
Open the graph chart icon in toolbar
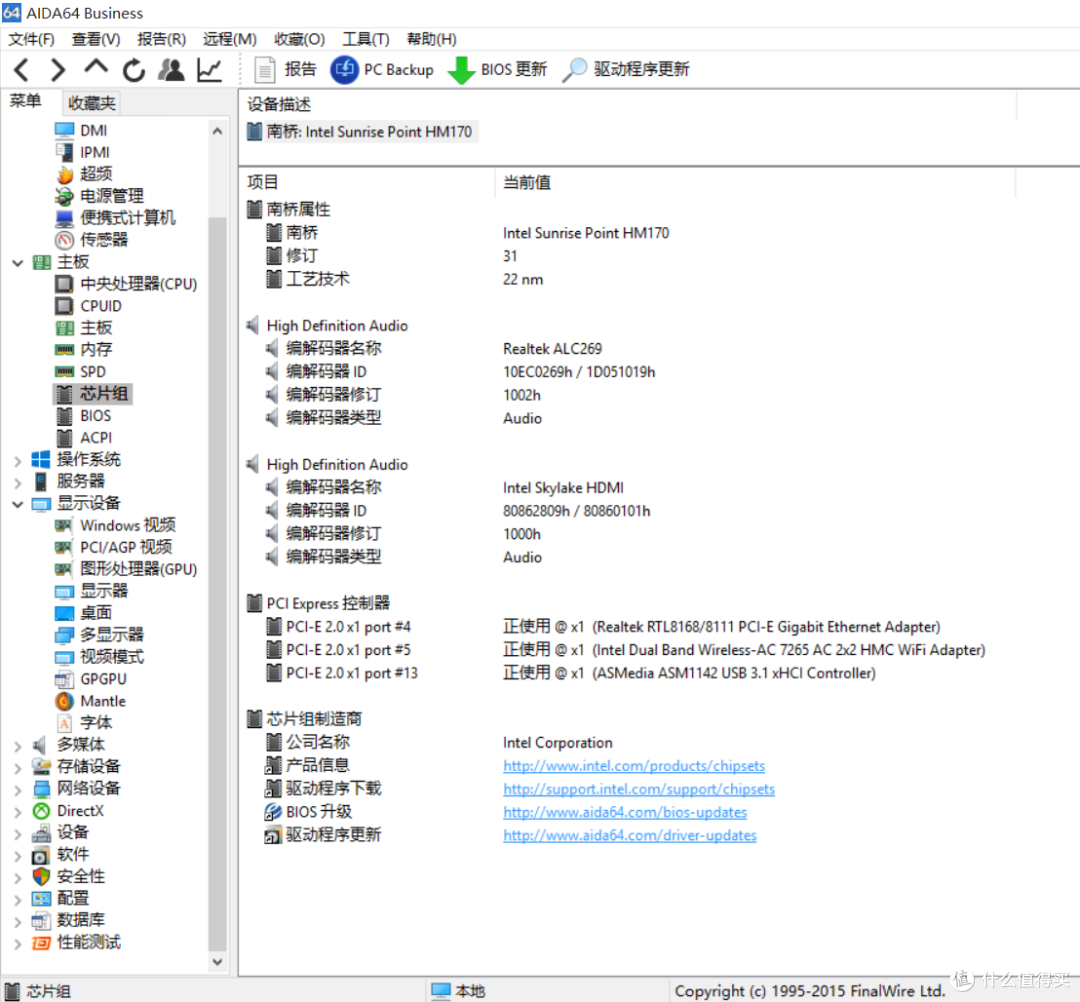209,70
